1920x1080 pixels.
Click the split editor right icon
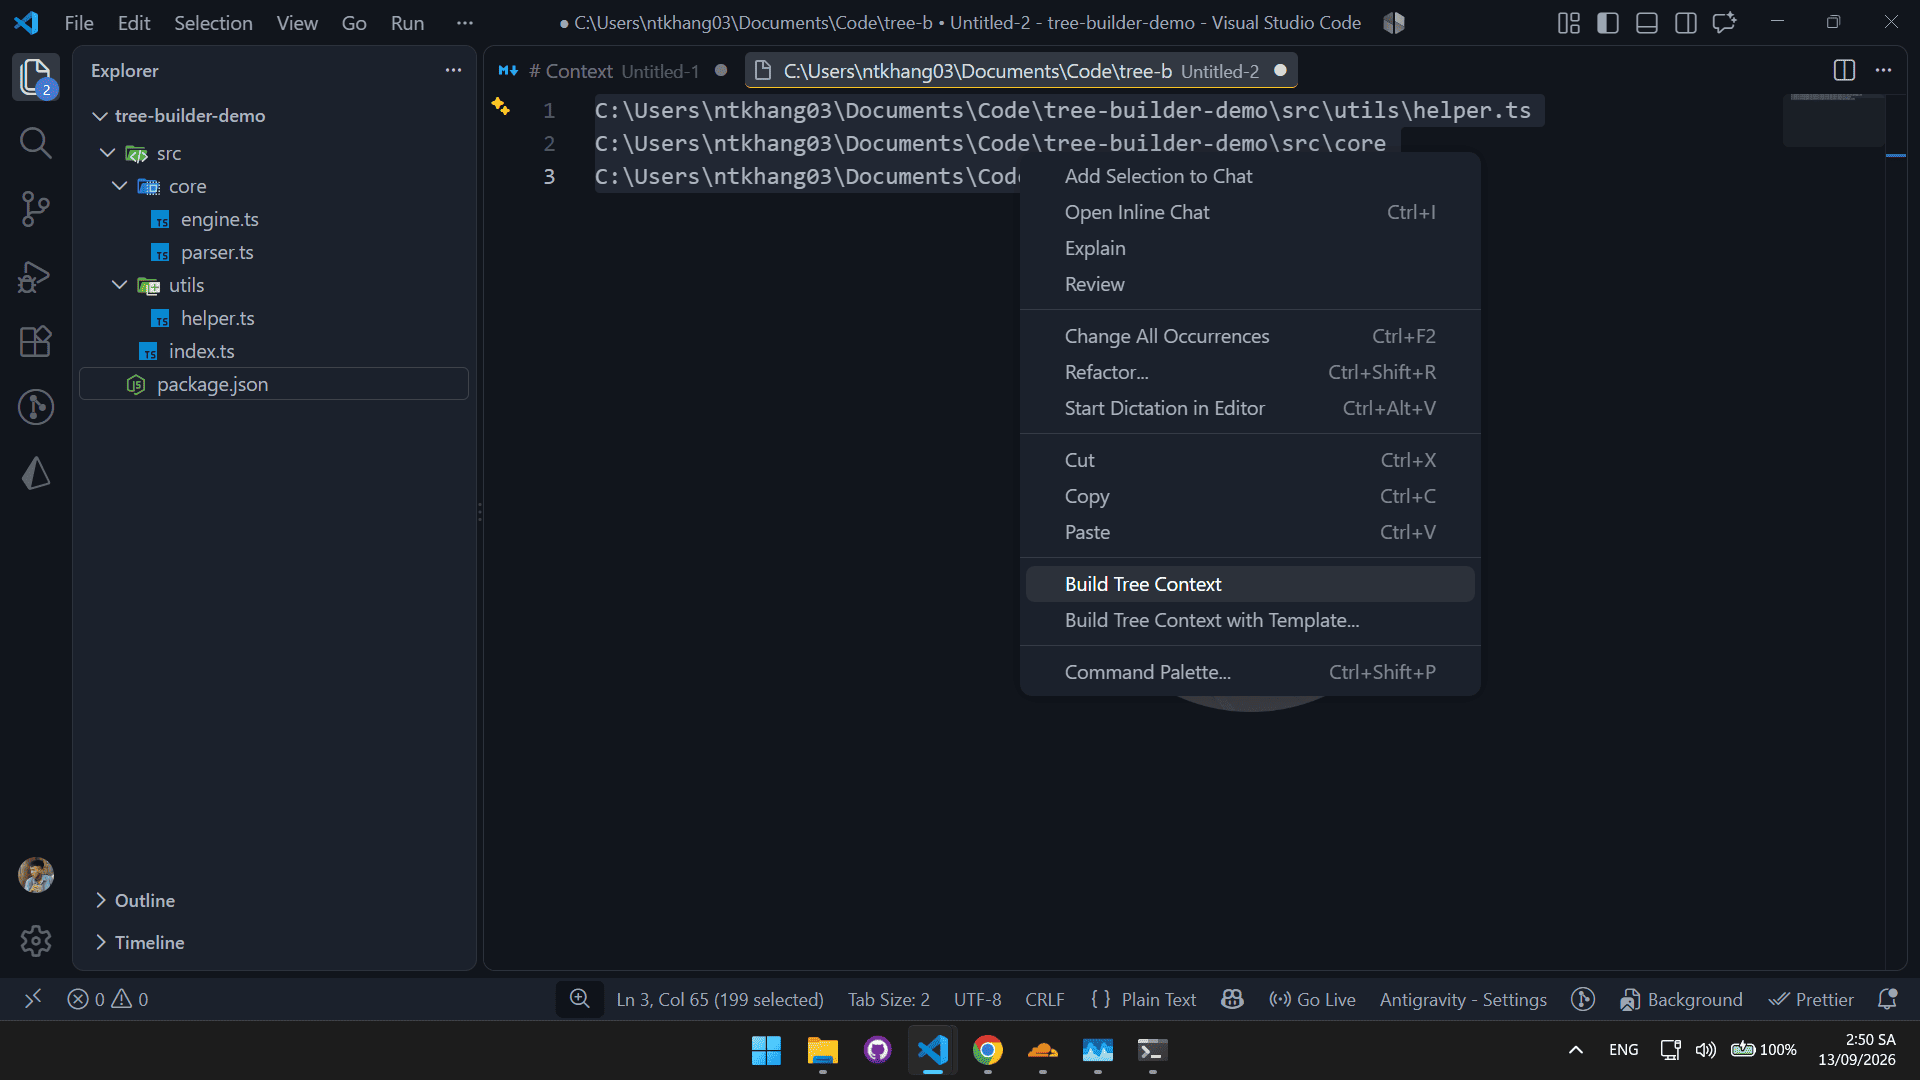pos(1844,70)
